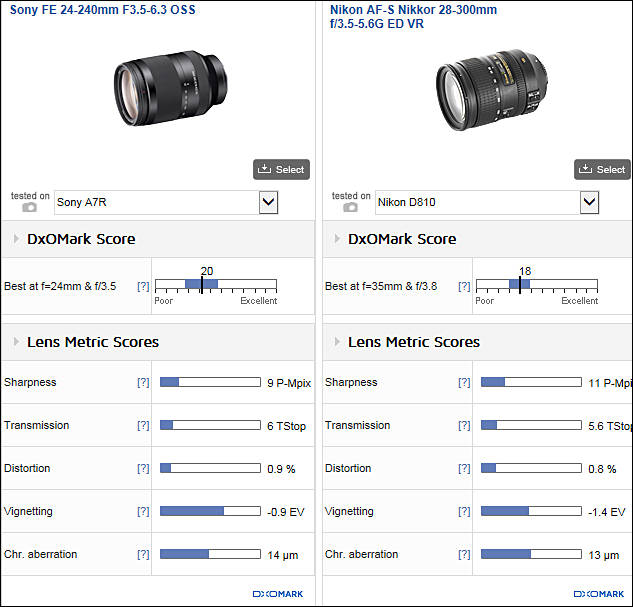Open the Sony FE 24-240mm F3.5-6.3 OSS lens link
Viewport: 633px width, 607px height.
coord(103,10)
